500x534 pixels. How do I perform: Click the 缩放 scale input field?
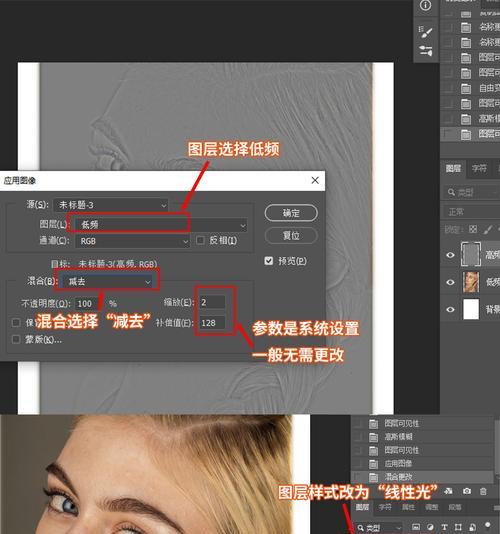[212, 302]
